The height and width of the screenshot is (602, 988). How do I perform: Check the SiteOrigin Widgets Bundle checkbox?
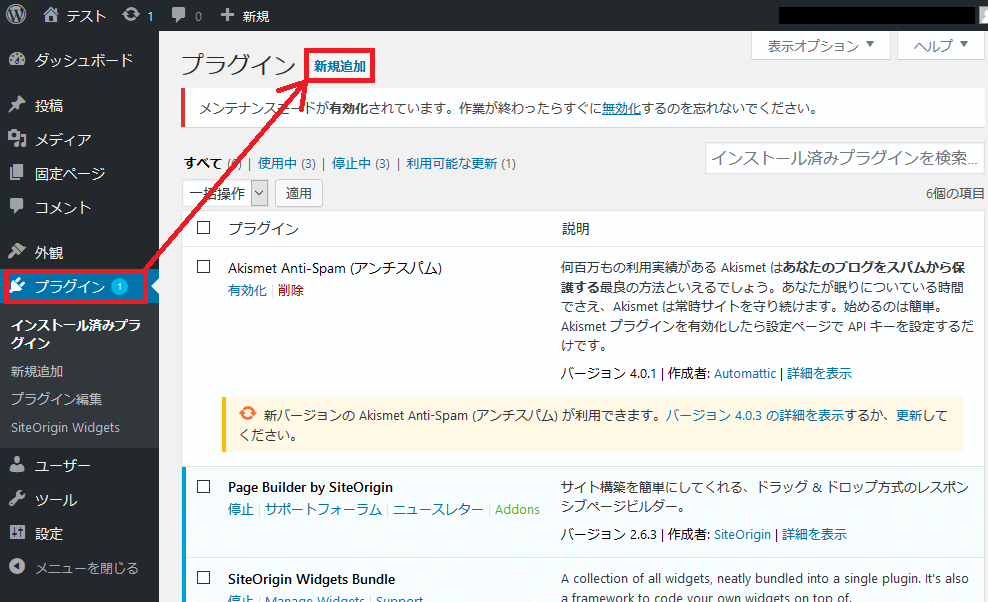click(204, 578)
